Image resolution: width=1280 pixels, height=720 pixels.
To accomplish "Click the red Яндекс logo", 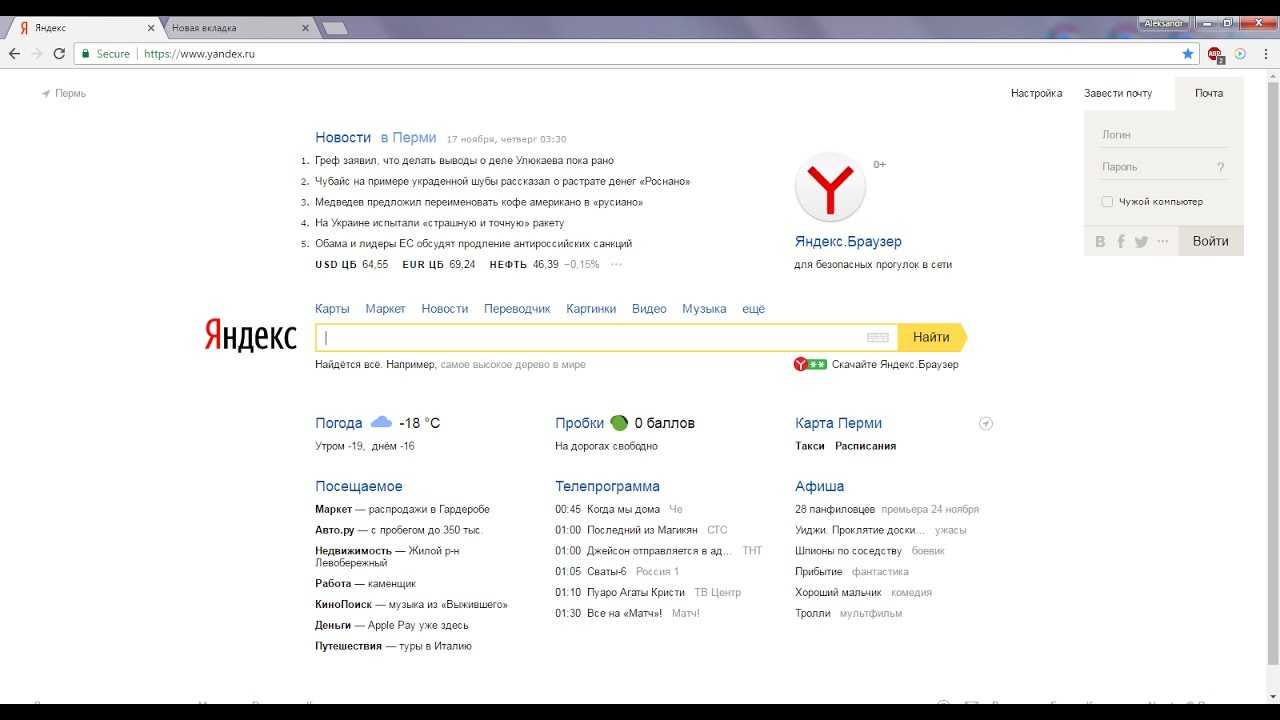I will 251,336.
